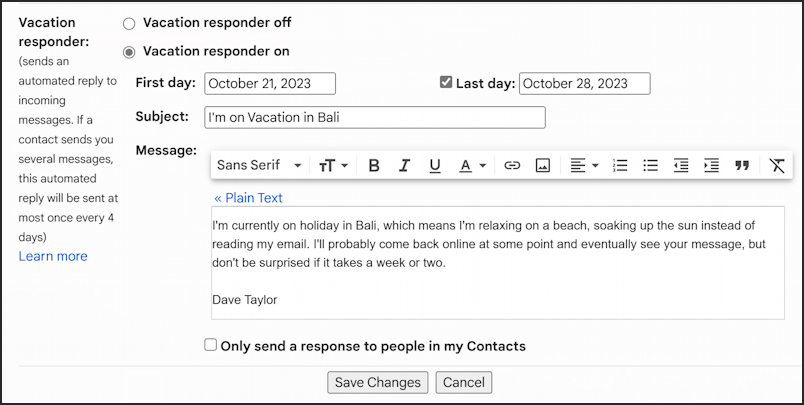Select Vacation responder off radio button
Image resolution: width=804 pixels, height=405 pixels.
pyautogui.click(x=129, y=24)
